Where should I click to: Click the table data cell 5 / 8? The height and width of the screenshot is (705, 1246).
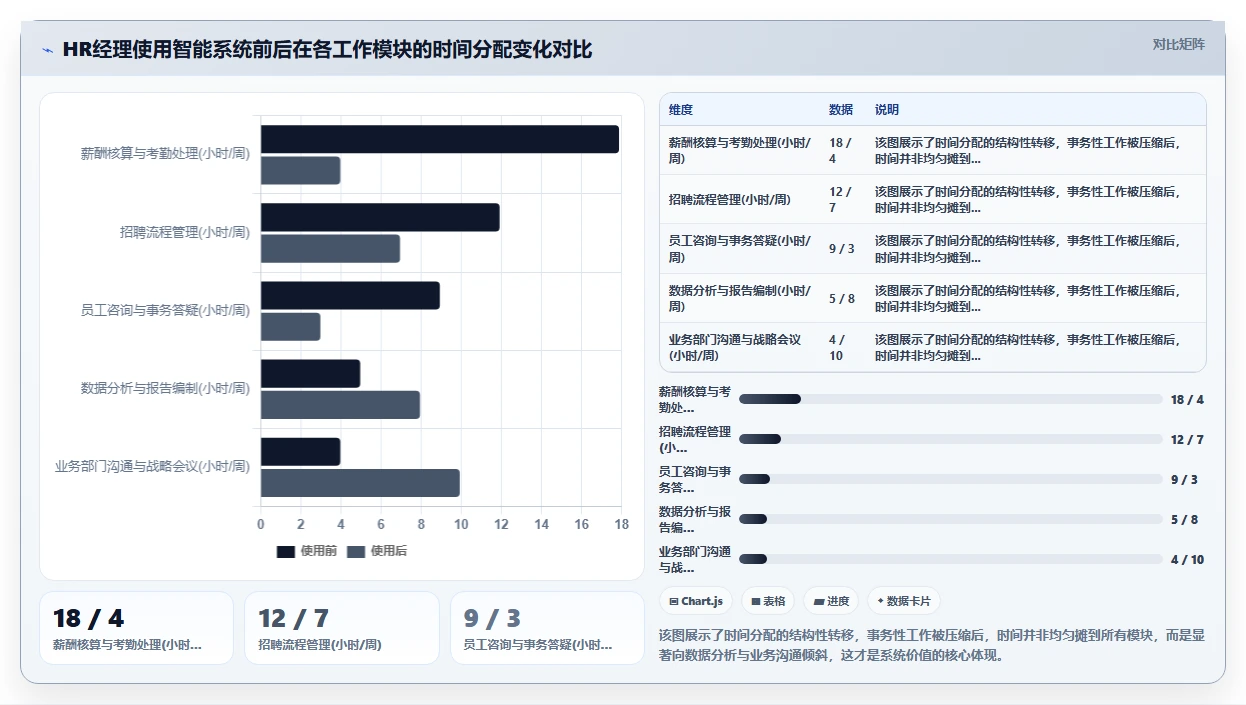pos(844,298)
